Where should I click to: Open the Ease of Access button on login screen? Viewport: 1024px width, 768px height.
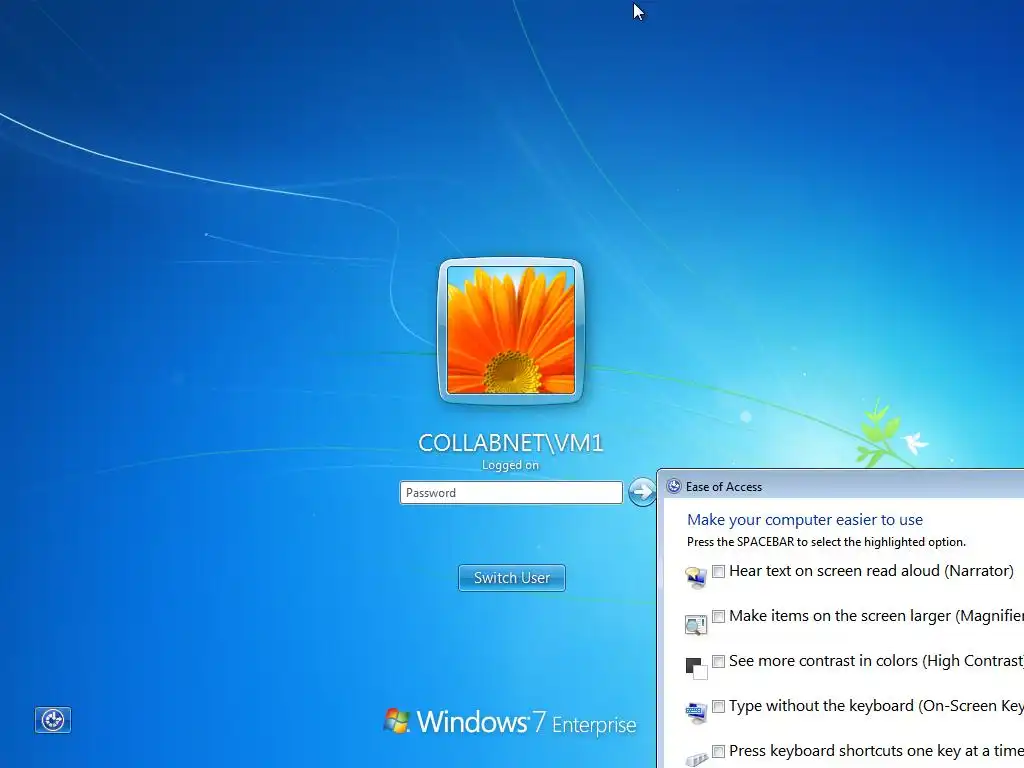tap(53, 720)
